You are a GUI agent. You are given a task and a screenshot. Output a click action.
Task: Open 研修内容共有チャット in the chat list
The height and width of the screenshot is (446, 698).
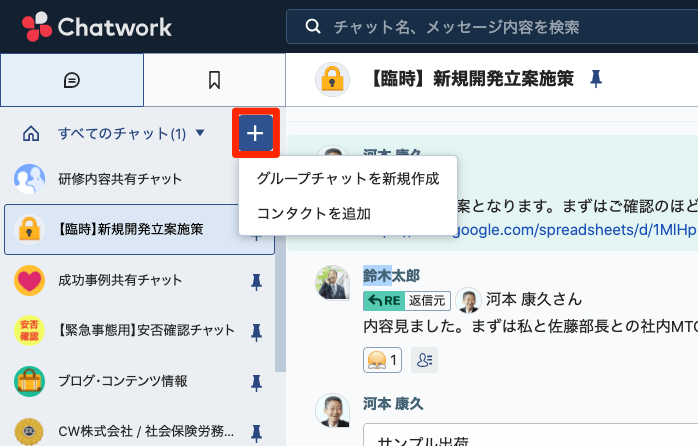click(120, 179)
